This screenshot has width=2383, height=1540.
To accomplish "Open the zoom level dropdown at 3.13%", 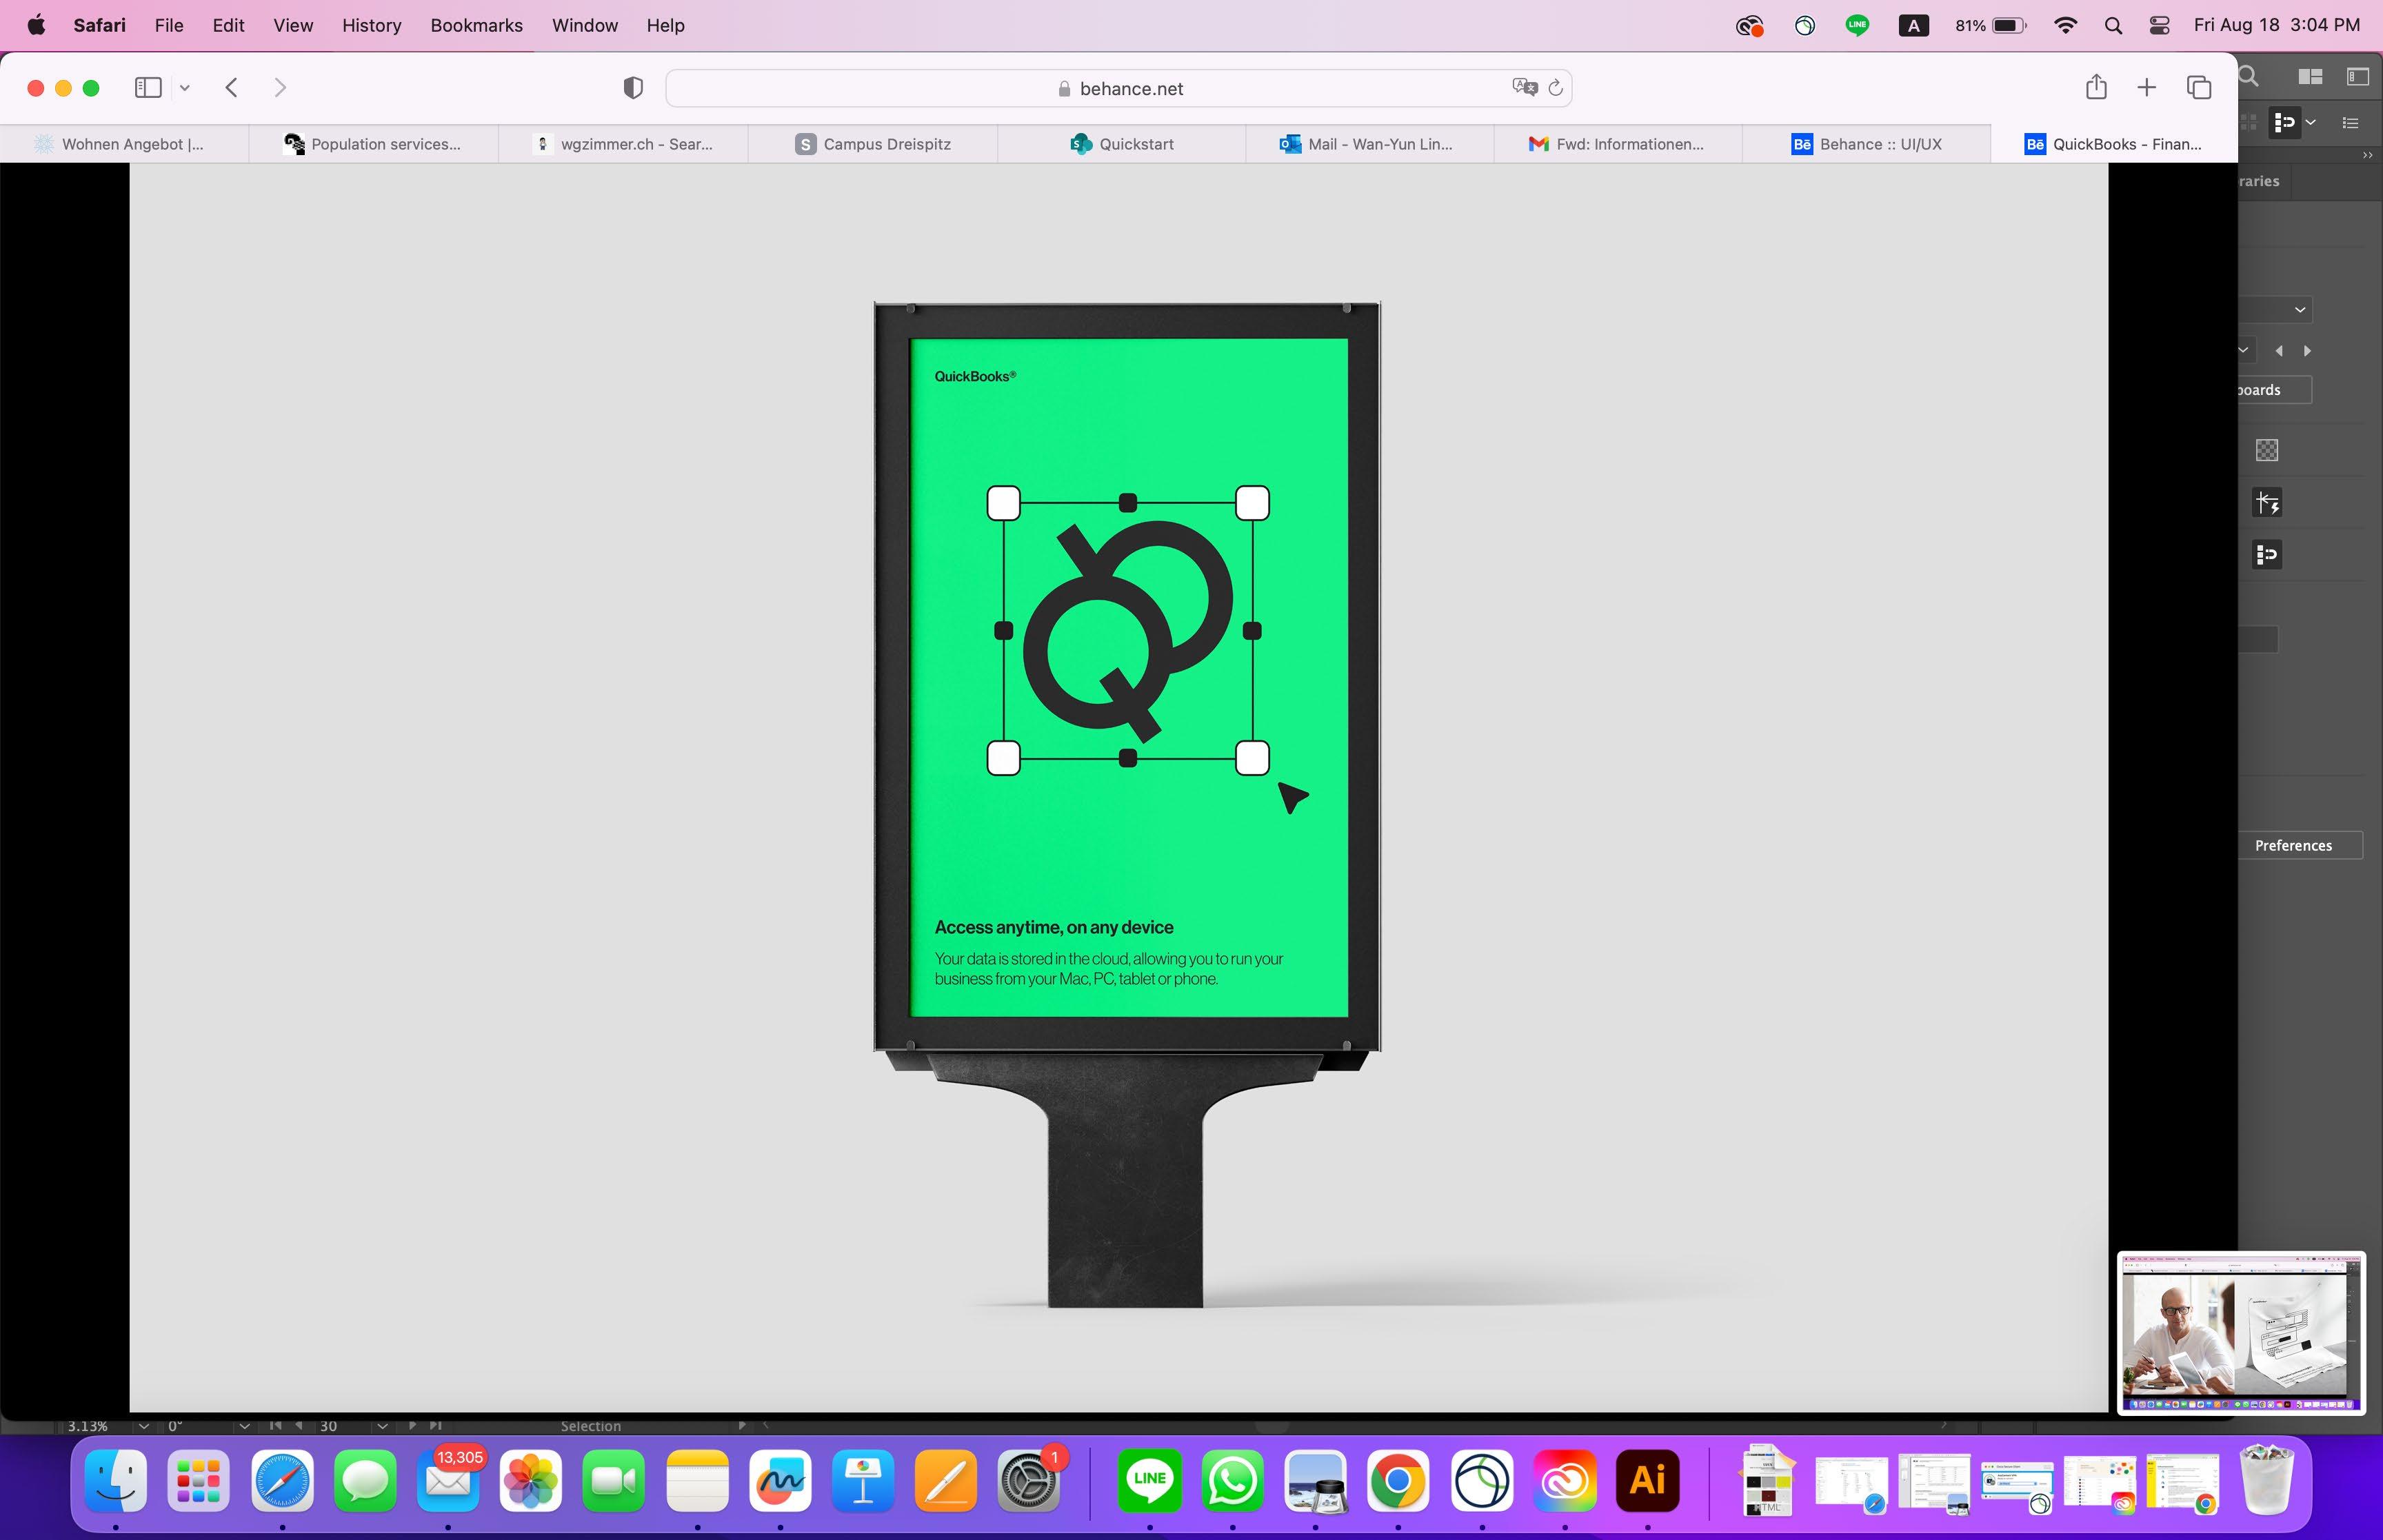I will click(x=143, y=1426).
